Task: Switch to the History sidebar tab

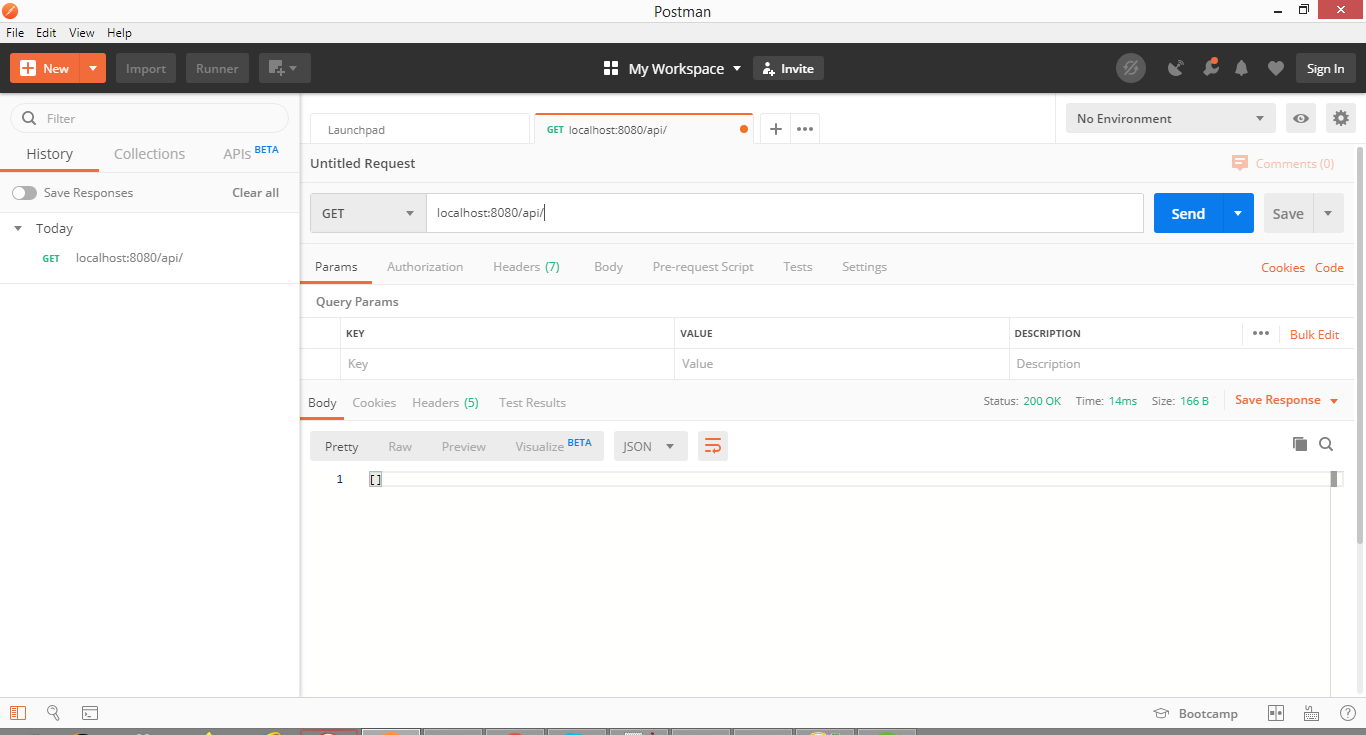Action: click(50, 154)
